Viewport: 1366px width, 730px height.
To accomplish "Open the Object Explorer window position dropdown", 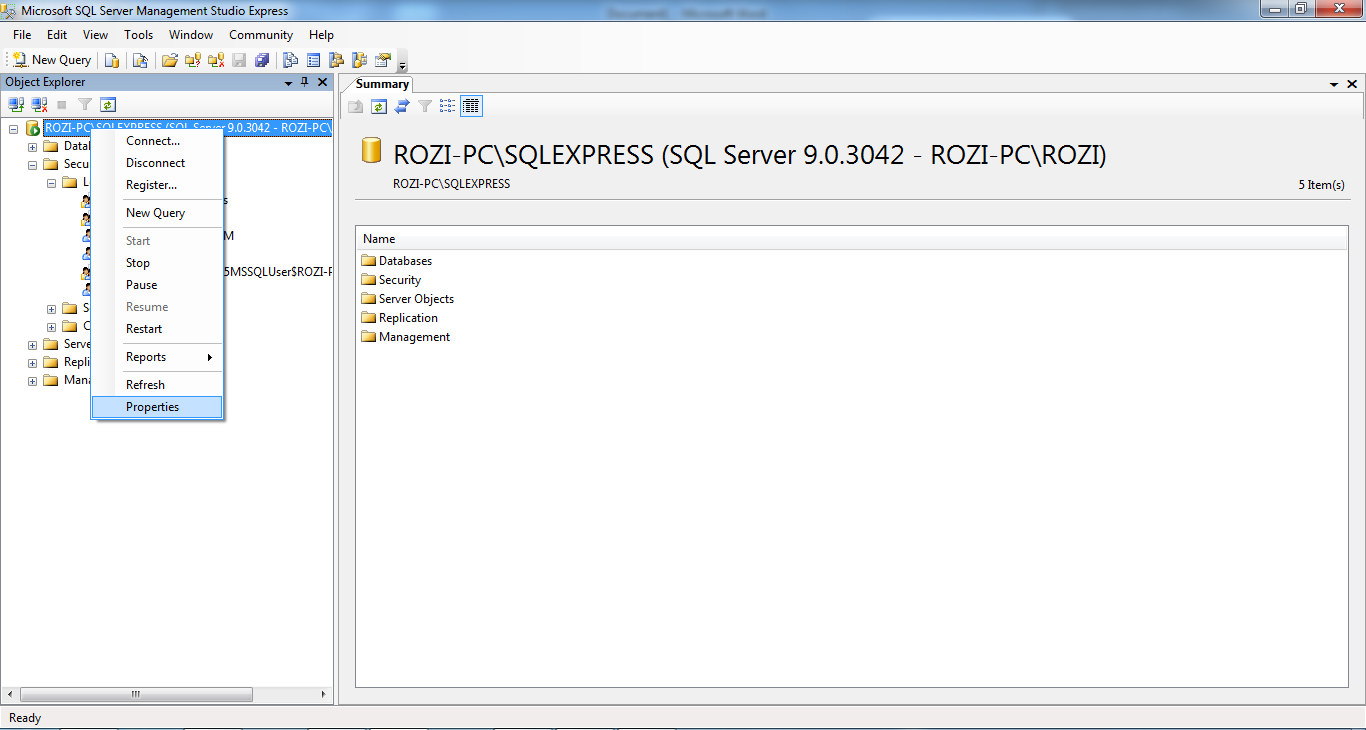I will click(x=288, y=83).
